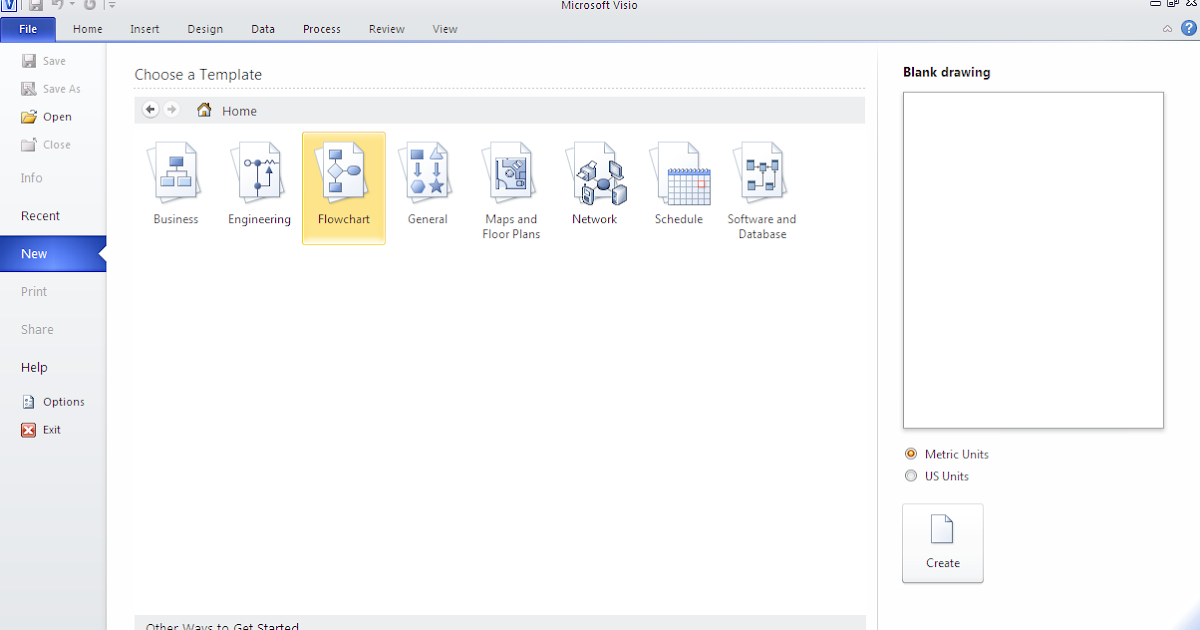
Task: Click the Blank drawing preview thumbnail
Action: pyautogui.click(x=1033, y=260)
